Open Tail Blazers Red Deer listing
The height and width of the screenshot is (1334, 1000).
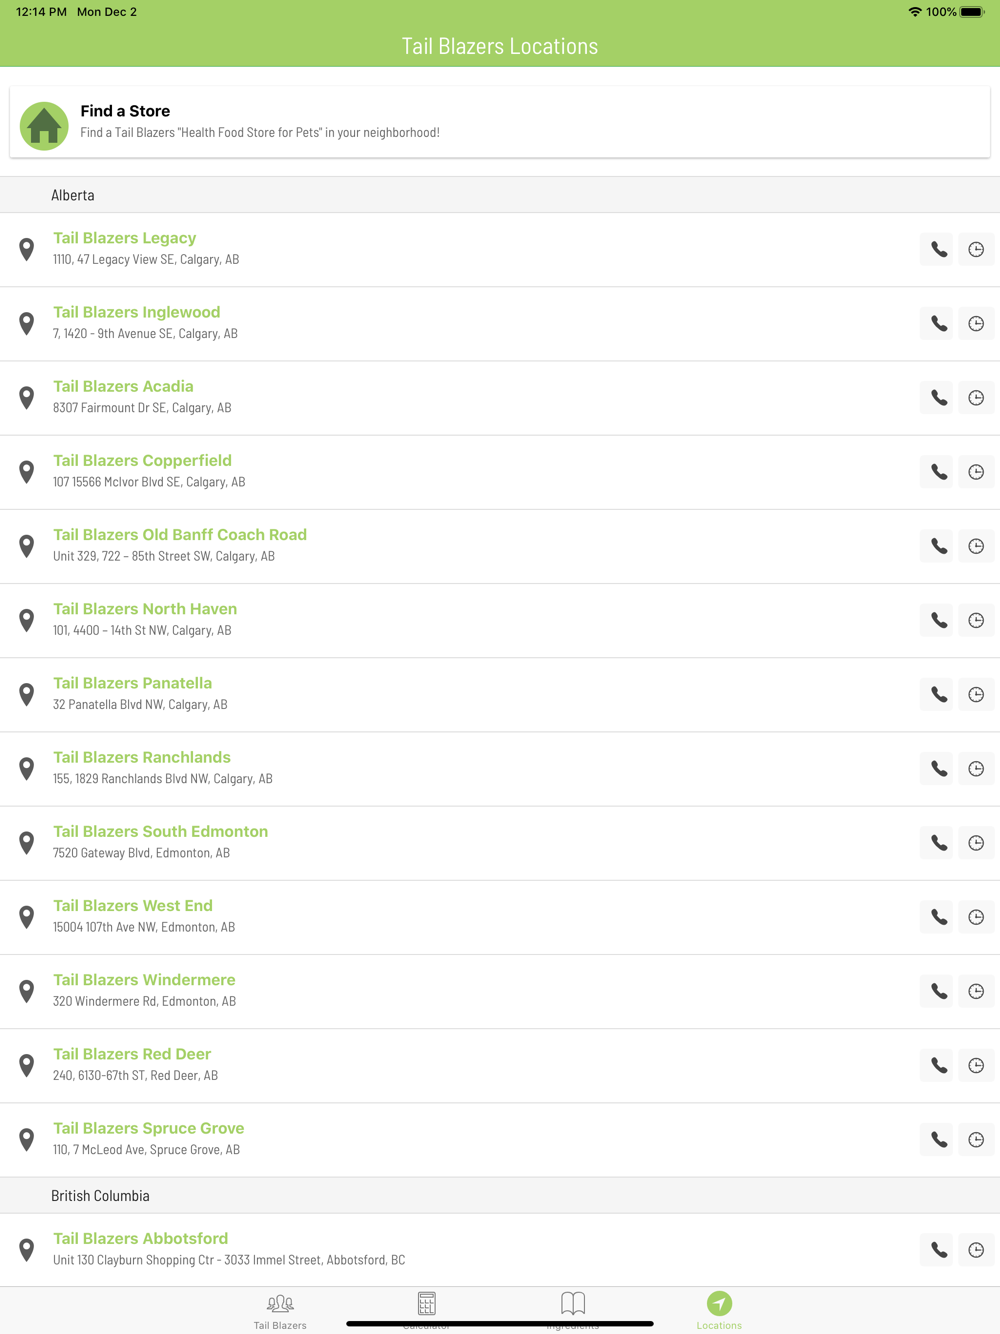pos(132,1054)
